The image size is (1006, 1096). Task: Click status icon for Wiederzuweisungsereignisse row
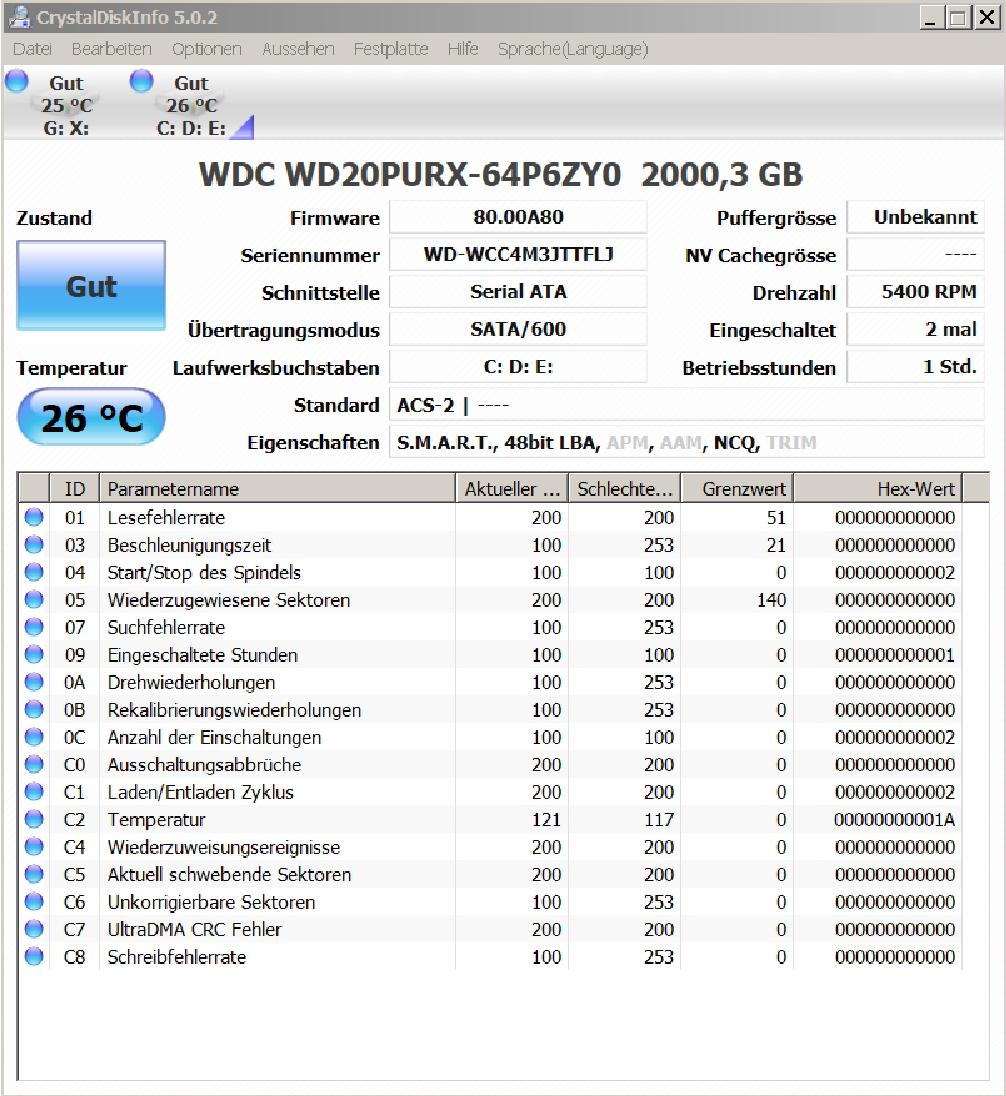coord(34,847)
